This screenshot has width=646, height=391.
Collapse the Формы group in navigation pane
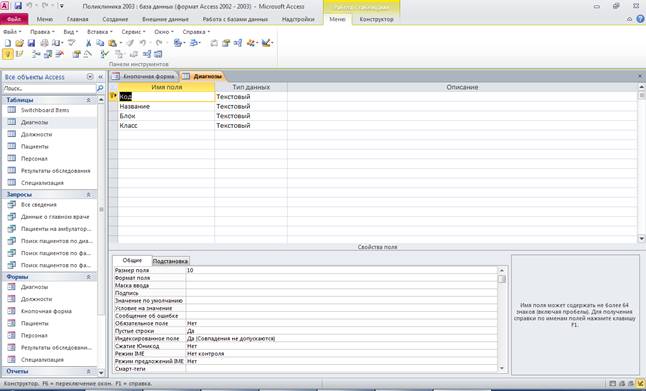pos(88,277)
